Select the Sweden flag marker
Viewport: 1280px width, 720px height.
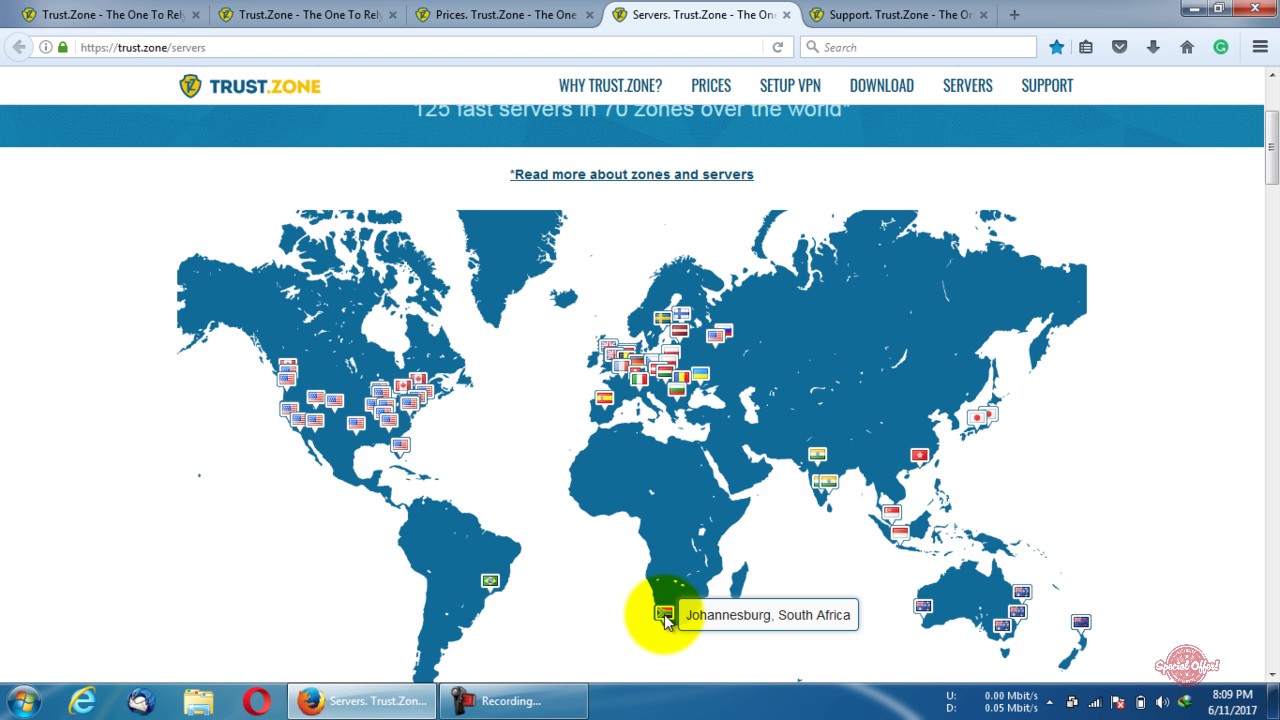(x=662, y=318)
